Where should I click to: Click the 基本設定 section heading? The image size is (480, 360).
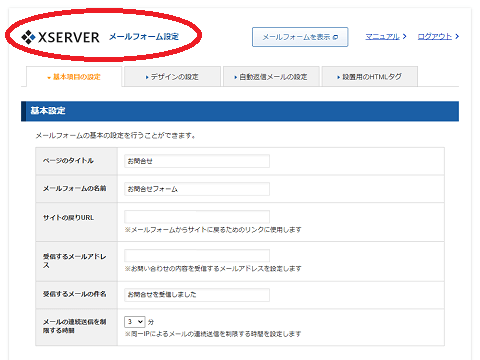(x=48, y=111)
